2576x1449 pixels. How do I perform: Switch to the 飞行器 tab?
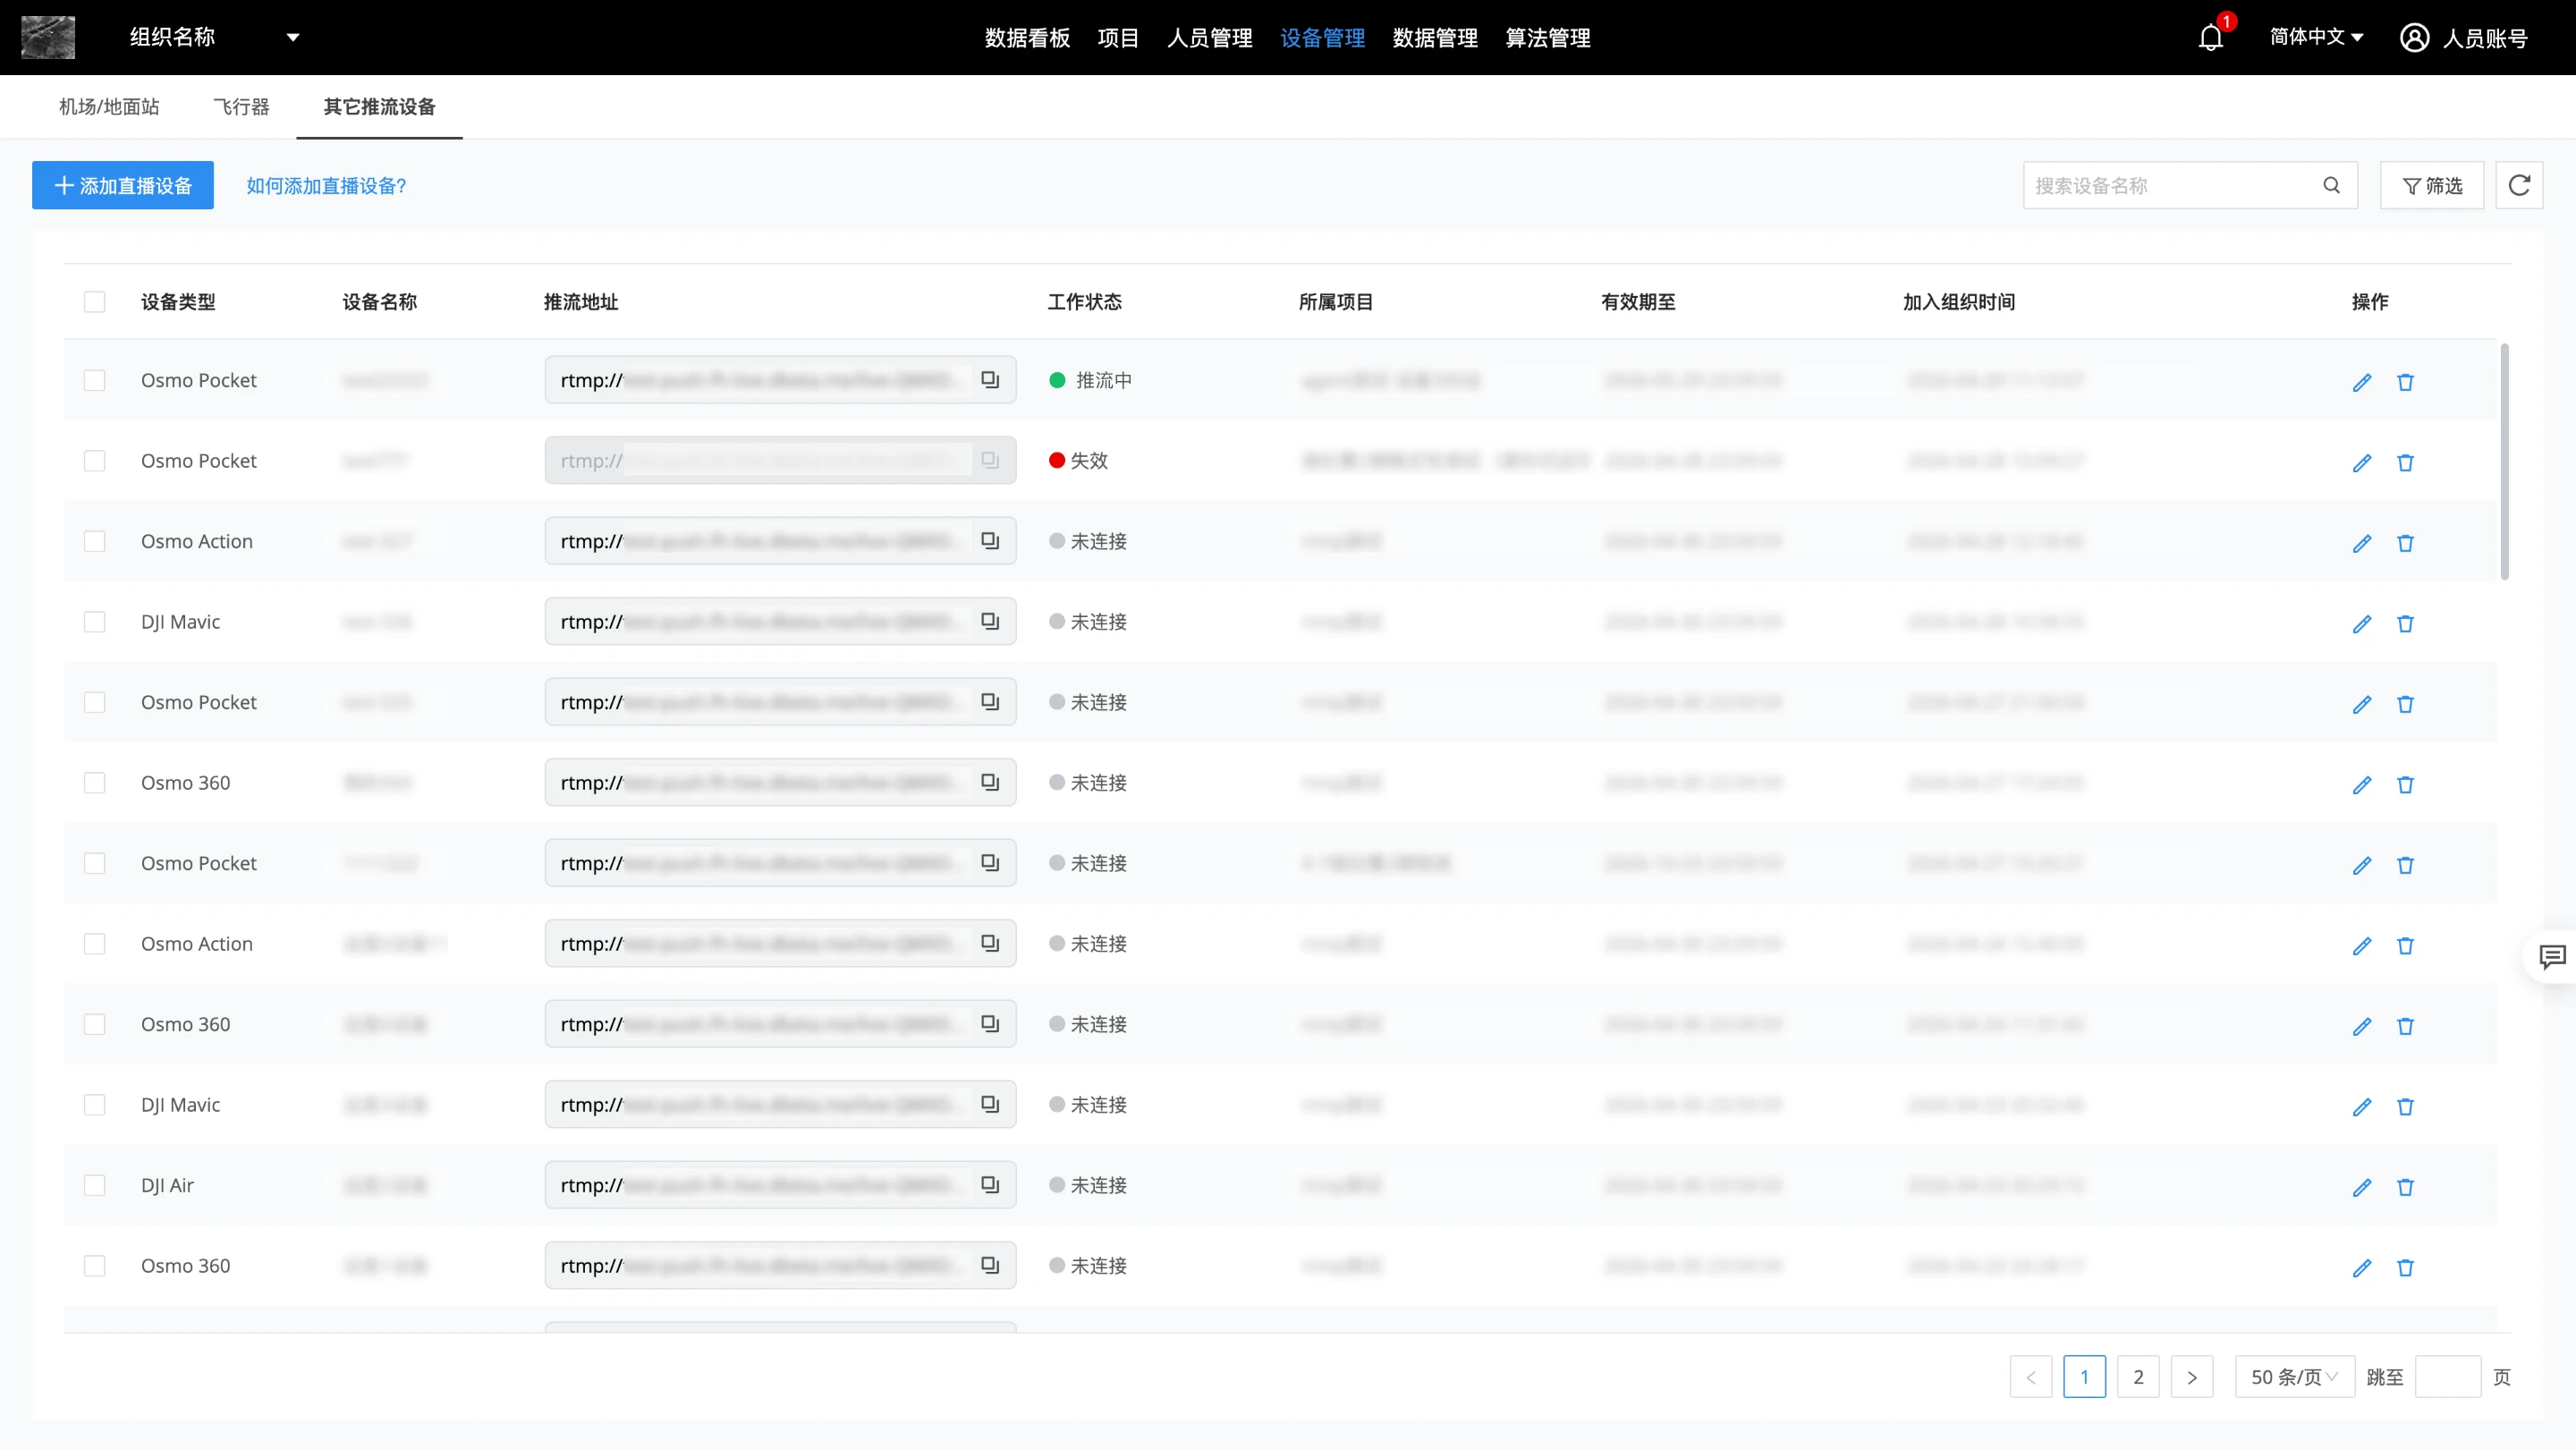[241, 107]
